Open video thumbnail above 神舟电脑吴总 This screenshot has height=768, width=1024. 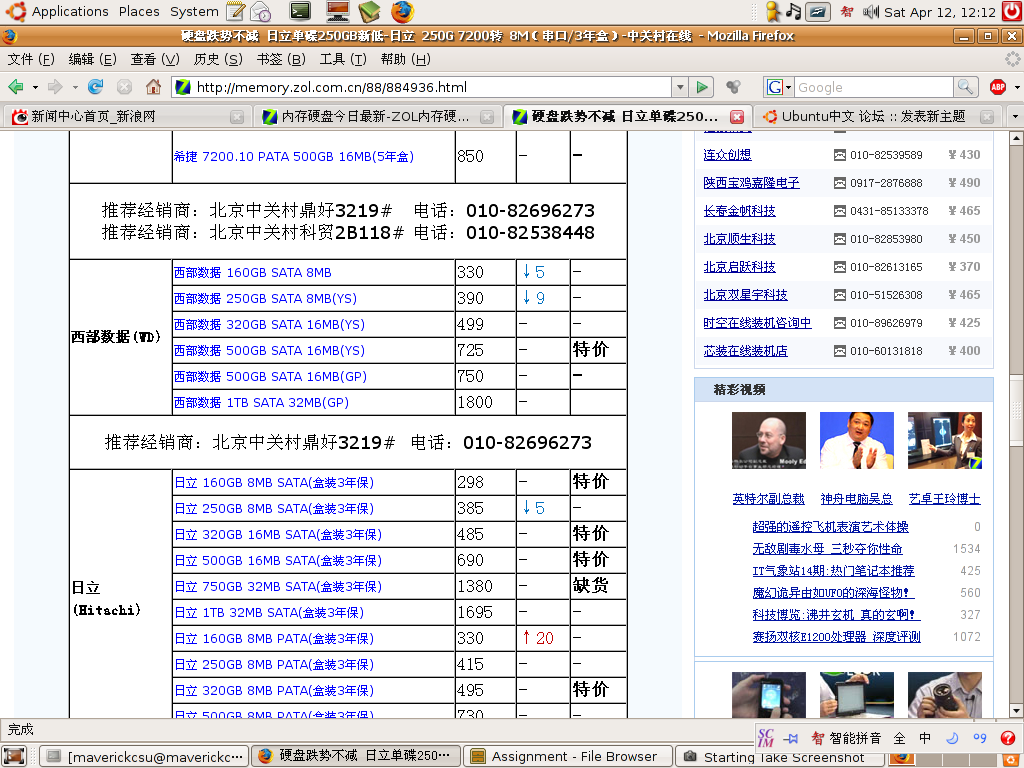point(857,440)
